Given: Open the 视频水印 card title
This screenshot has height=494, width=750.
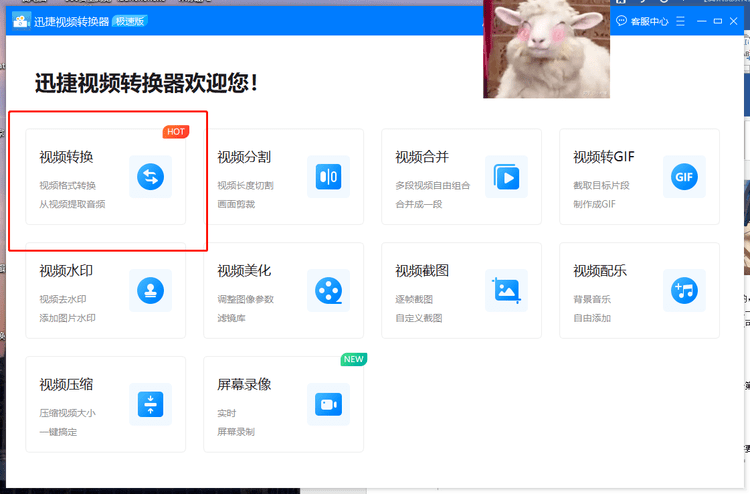Looking at the screenshot, I should (x=66, y=271).
